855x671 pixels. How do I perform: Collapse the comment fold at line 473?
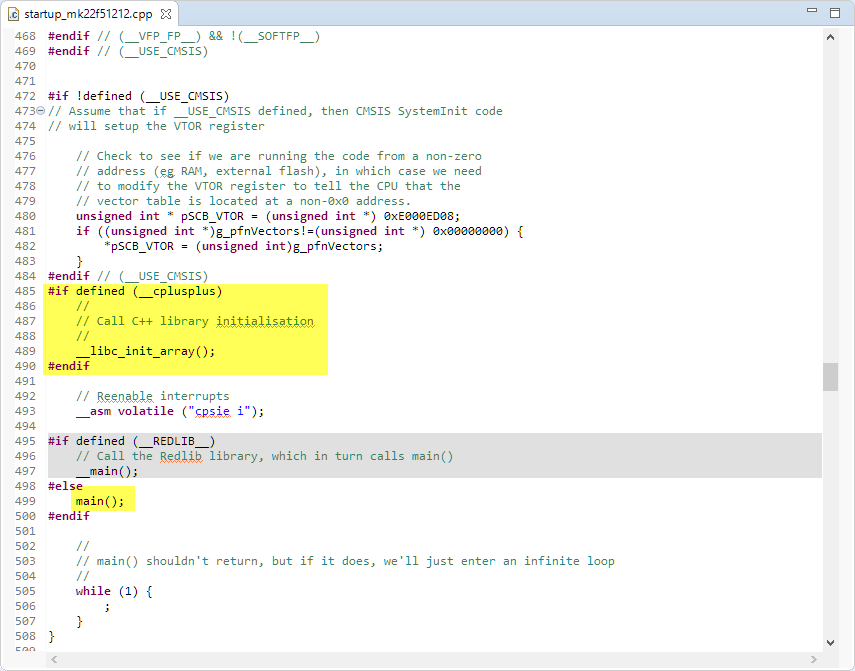[x=40, y=111]
